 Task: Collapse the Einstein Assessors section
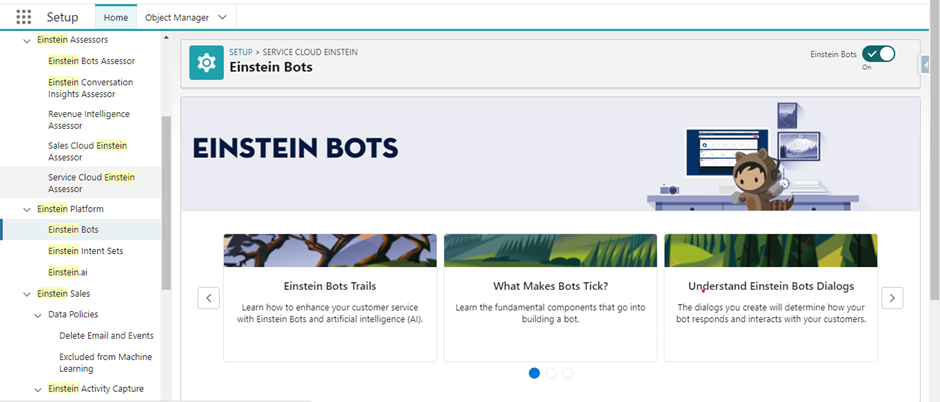(x=26, y=41)
